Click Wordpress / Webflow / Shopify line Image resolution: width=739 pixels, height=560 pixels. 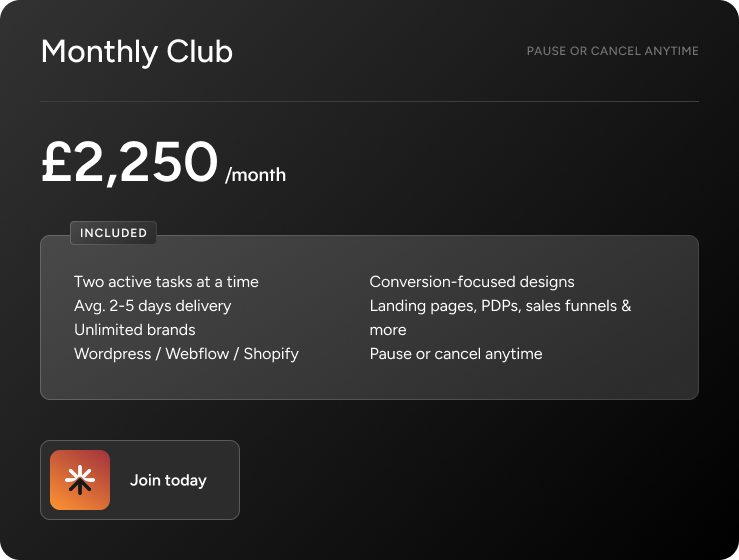pyautogui.click(x=186, y=354)
